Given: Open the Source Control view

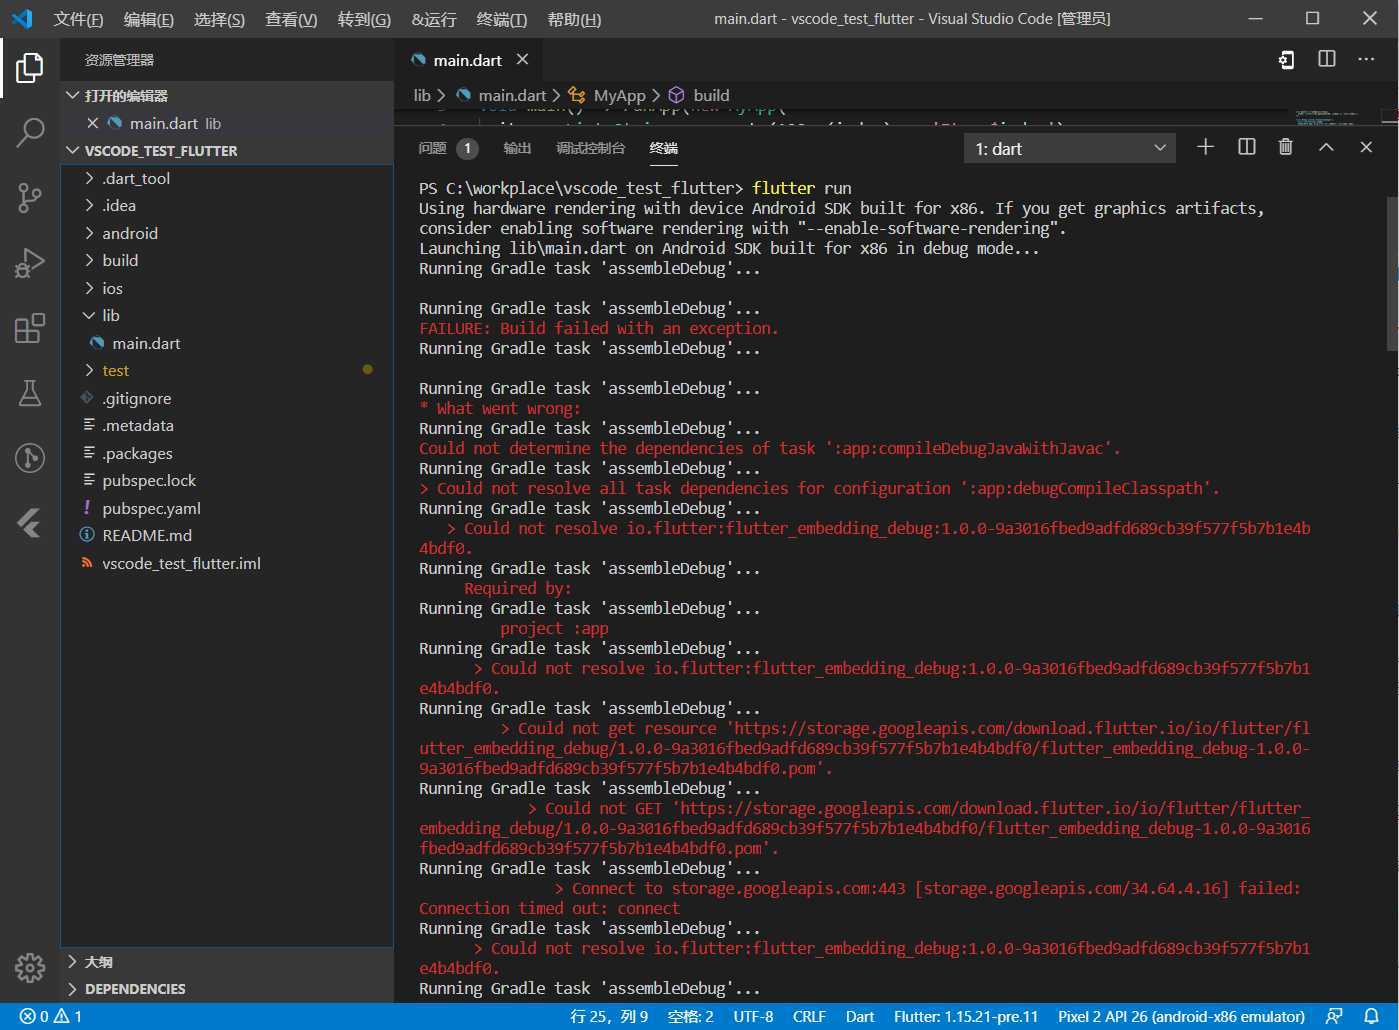Looking at the screenshot, I should coord(30,197).
